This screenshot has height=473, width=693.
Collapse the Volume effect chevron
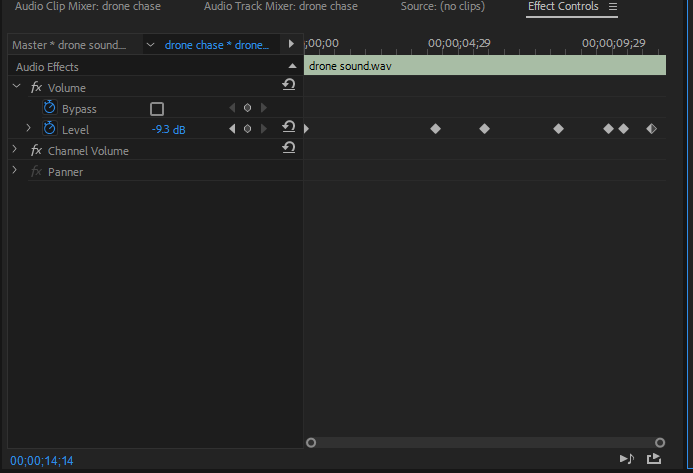tap(17, 86)
